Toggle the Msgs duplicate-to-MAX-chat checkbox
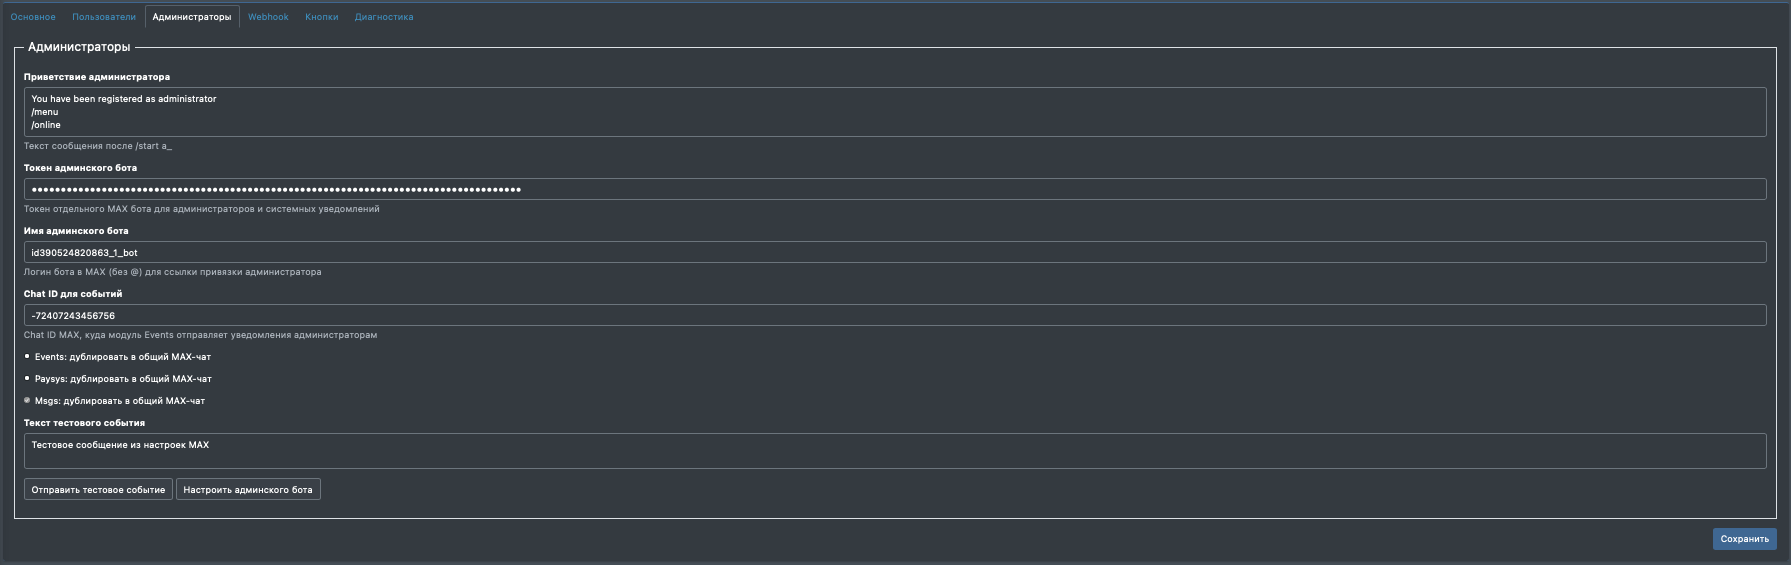The width and height of the screenshot is (1791, 565). [27, 400]
